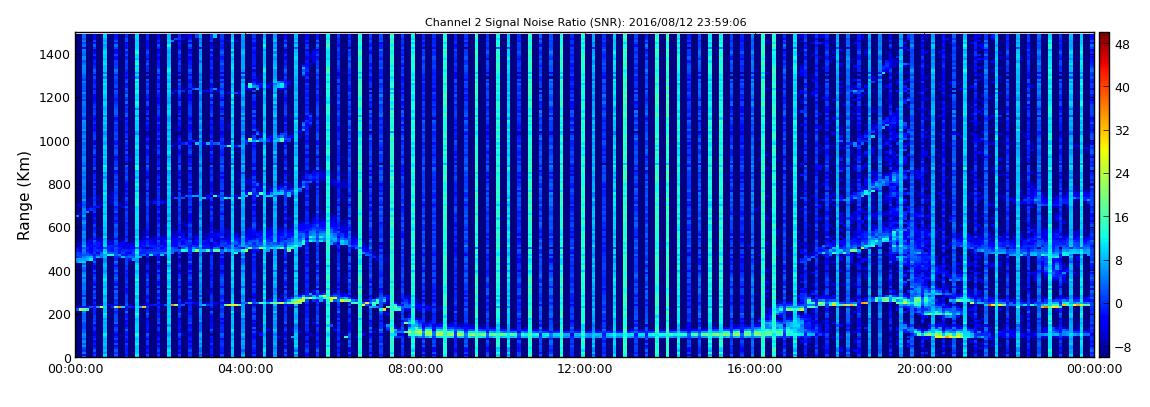Click the 1400 tick label on the range axis
Image resolution: width=1150 pixels, height=407 pixels.
click(56, 54)
